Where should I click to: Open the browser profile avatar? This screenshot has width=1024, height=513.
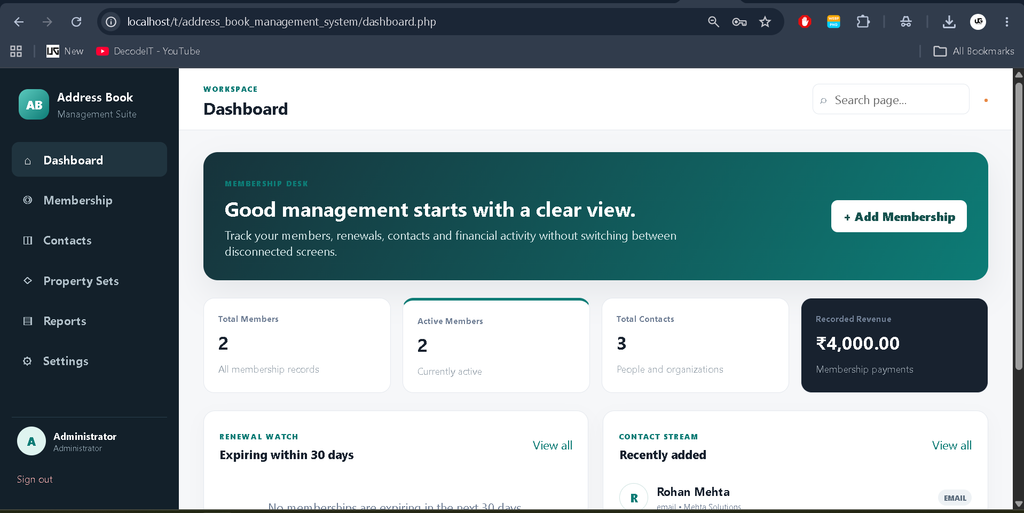tap(978, 22)
